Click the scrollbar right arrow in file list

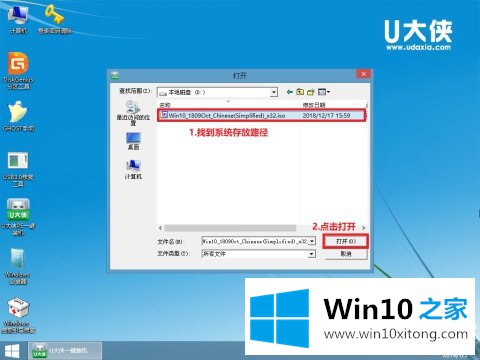[x=363, y=228]
